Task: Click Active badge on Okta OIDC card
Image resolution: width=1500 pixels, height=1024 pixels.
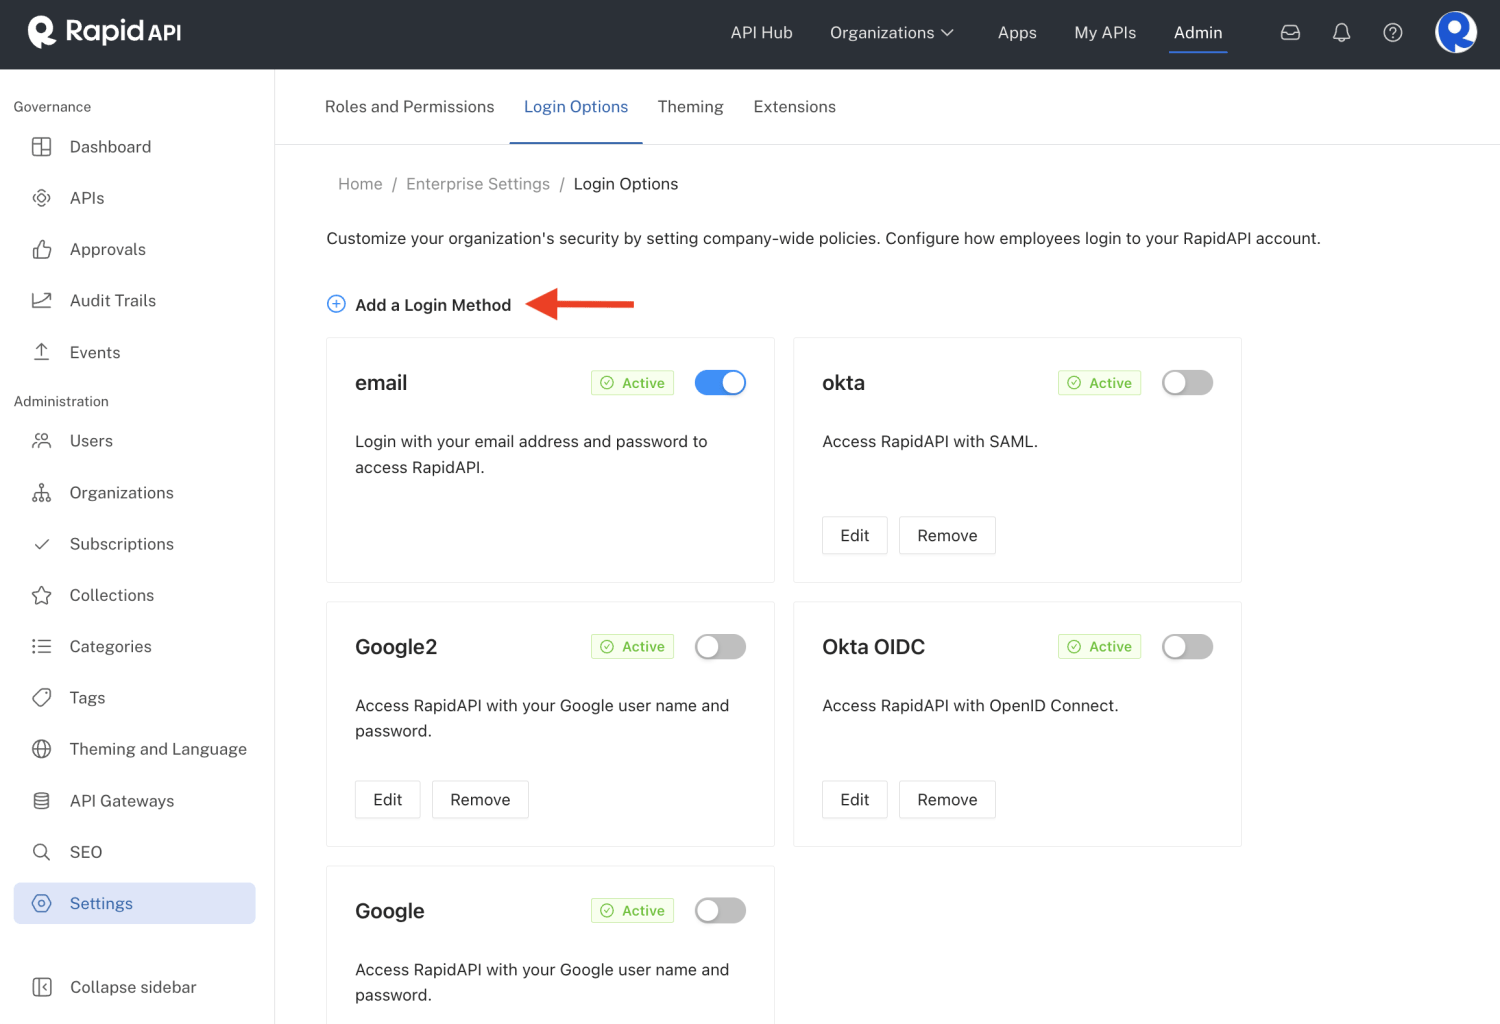Action: tap(1099, 647)
